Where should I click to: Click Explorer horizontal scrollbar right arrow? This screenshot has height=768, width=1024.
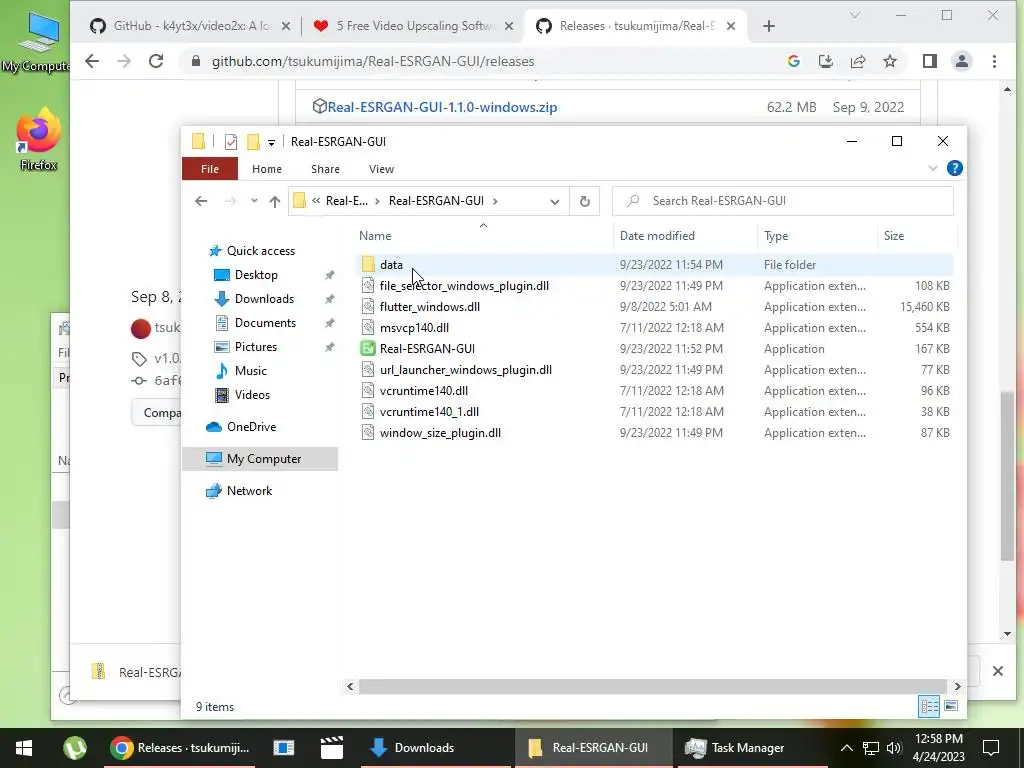click(957, 686)
